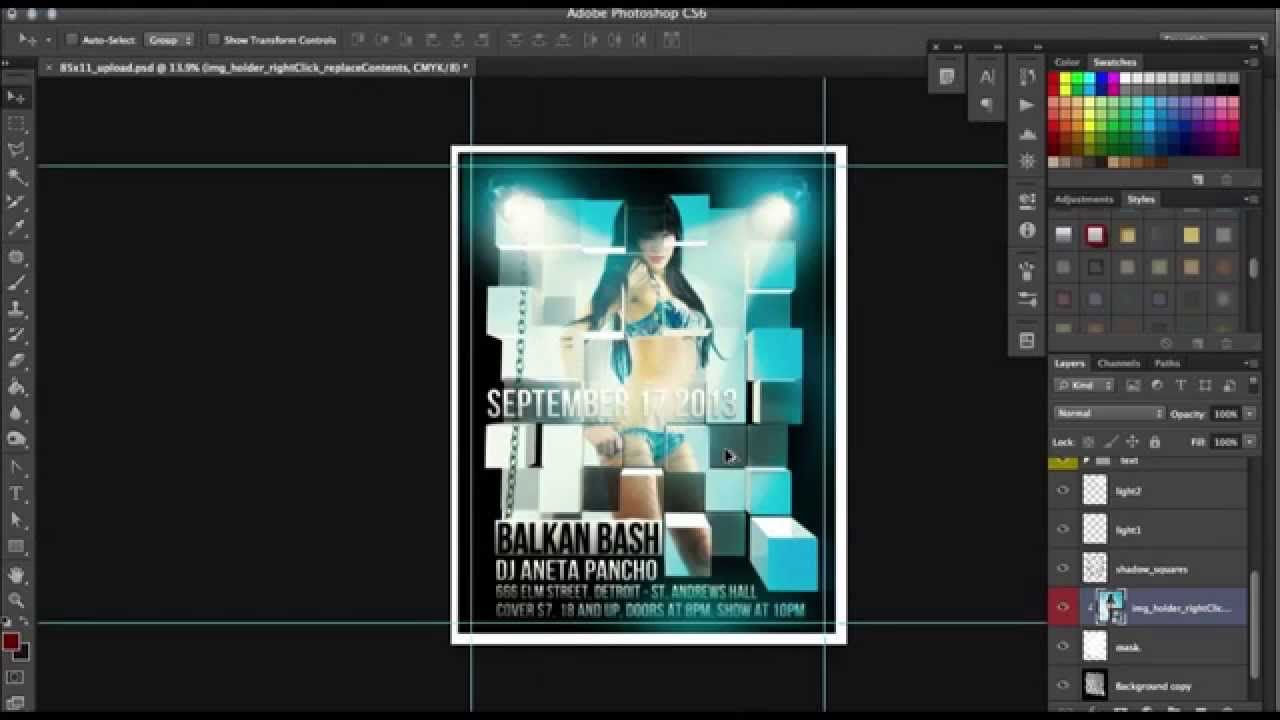Select the Move tool
The height and width of the screenshot is (720, 1280).
pyautogui.click(x=16, y=94)
